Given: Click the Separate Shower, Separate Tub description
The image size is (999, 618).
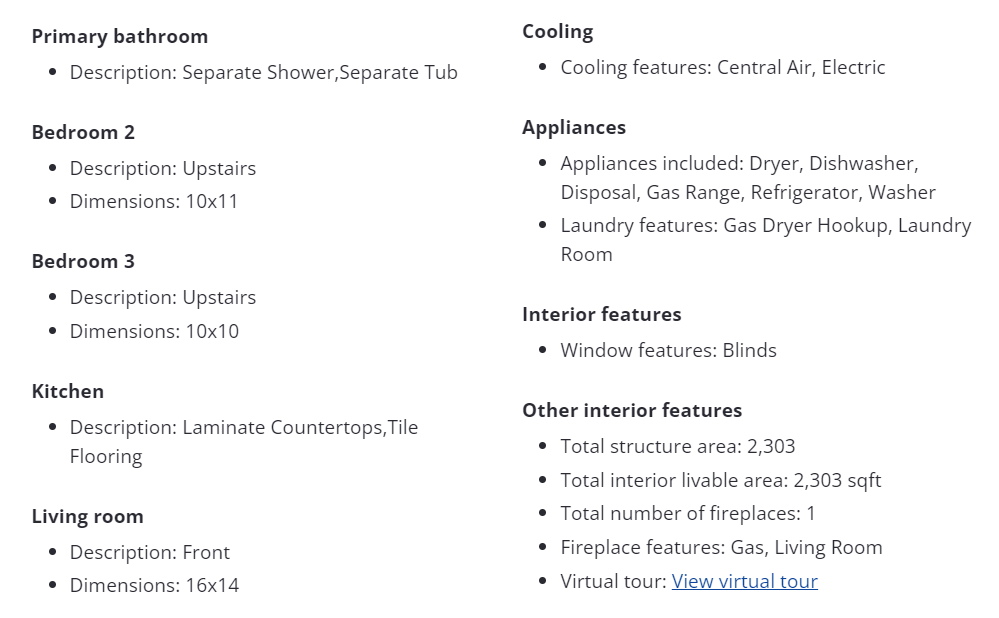Looking at the screenshot, I should [x=263, y=72].
